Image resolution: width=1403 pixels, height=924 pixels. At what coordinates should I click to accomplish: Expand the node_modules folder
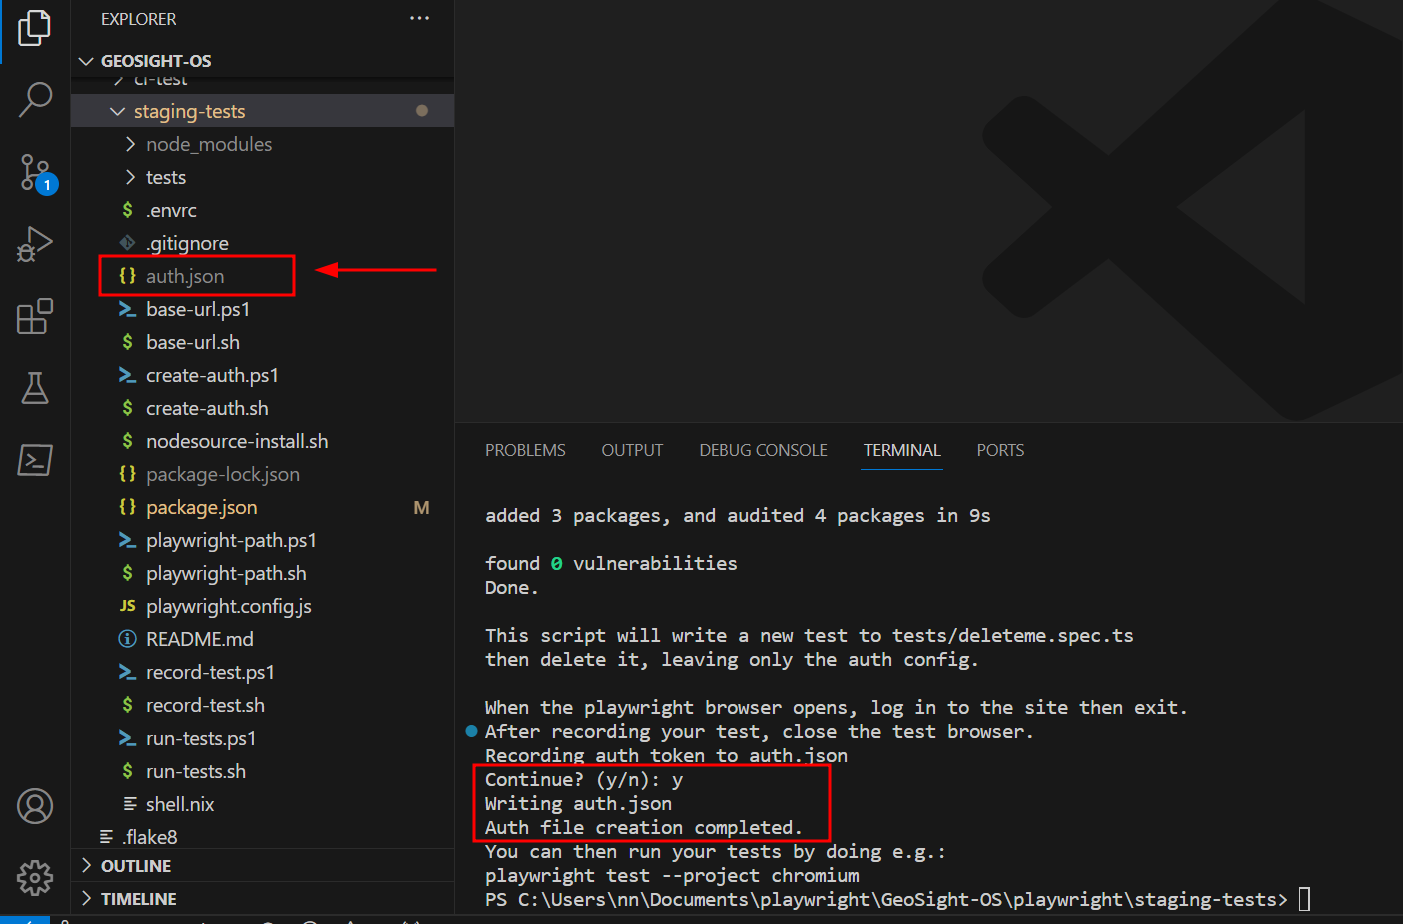130,144
